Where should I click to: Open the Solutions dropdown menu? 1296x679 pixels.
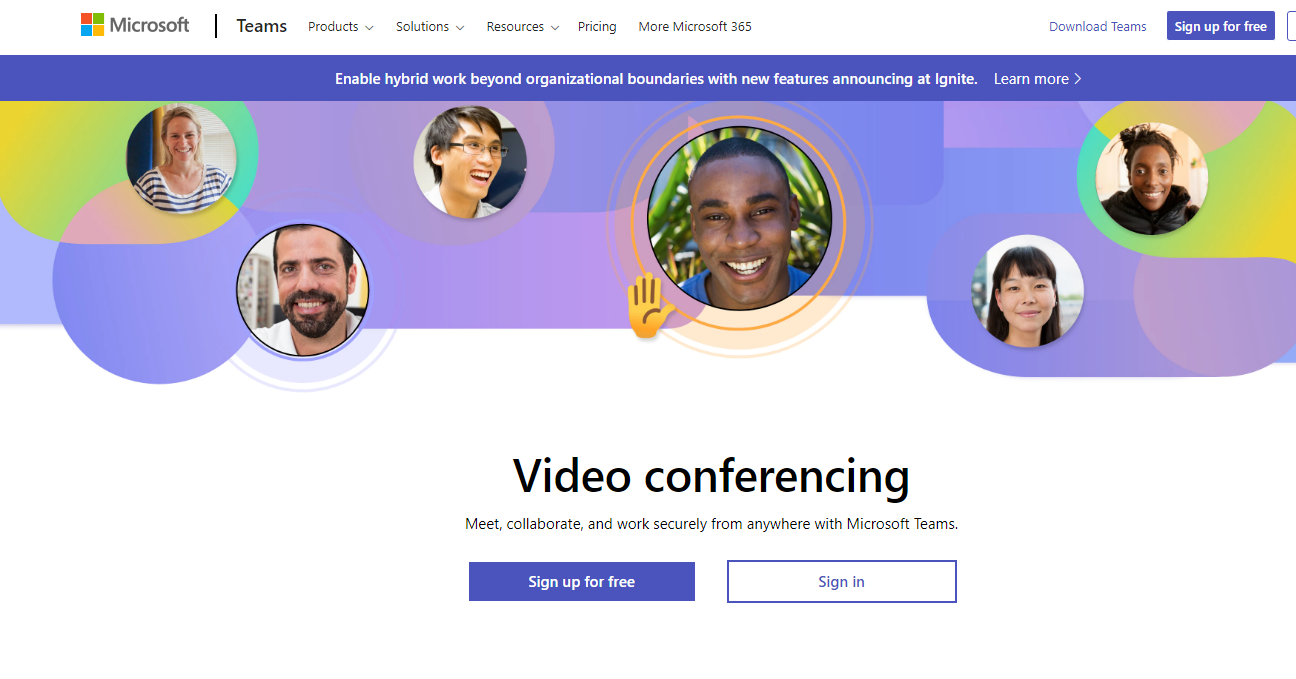430,27
